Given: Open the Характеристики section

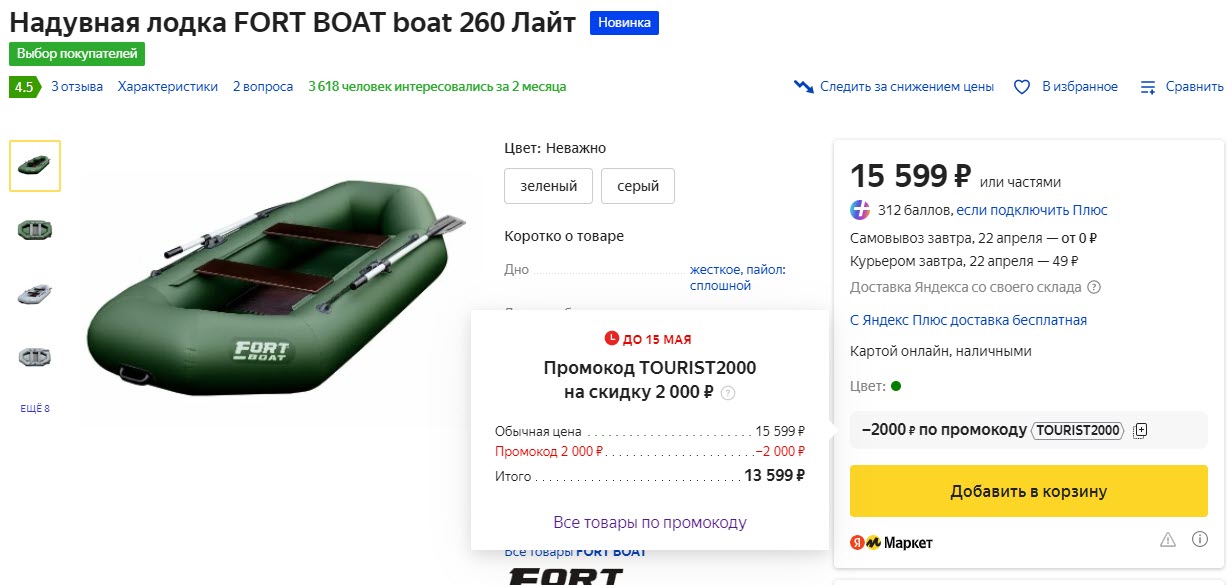Looking at the screenshot, I should click(x=167, y=87).
